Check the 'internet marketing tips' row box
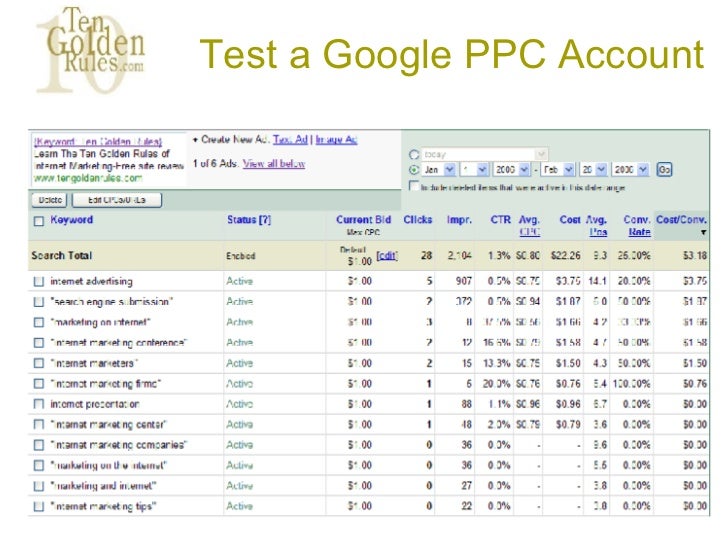This screenshot has width=728, height=546. coord(39,506)
